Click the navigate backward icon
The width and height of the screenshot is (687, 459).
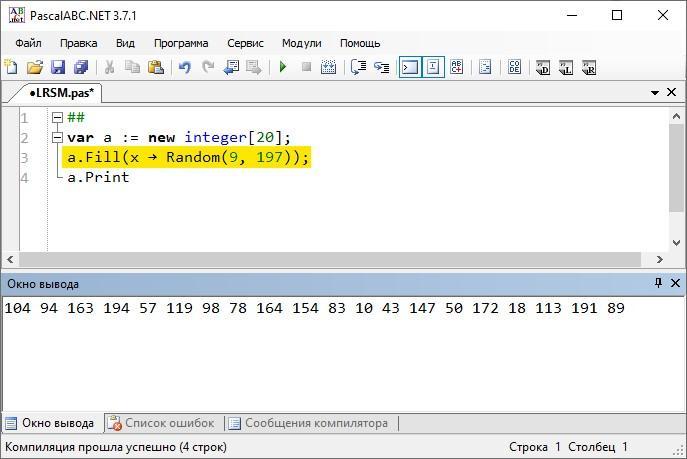[x=231, y=67]
